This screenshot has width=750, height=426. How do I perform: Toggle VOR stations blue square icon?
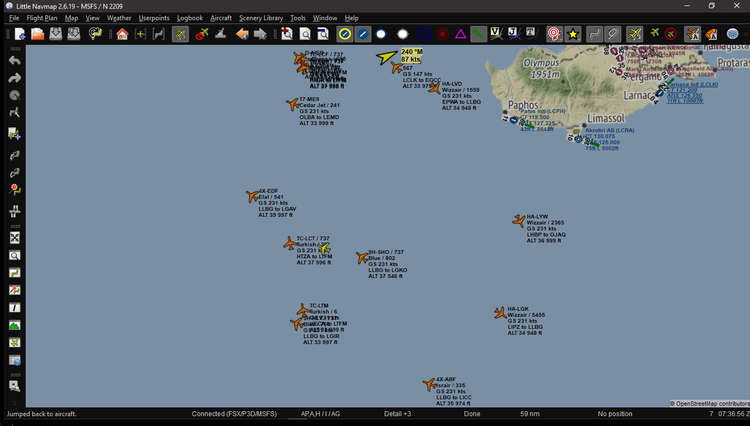pos(425,34)
